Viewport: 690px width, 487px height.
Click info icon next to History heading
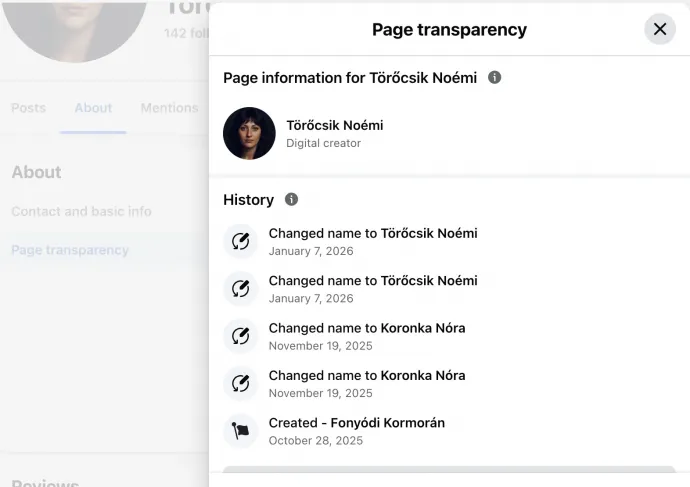pos(291,199)
